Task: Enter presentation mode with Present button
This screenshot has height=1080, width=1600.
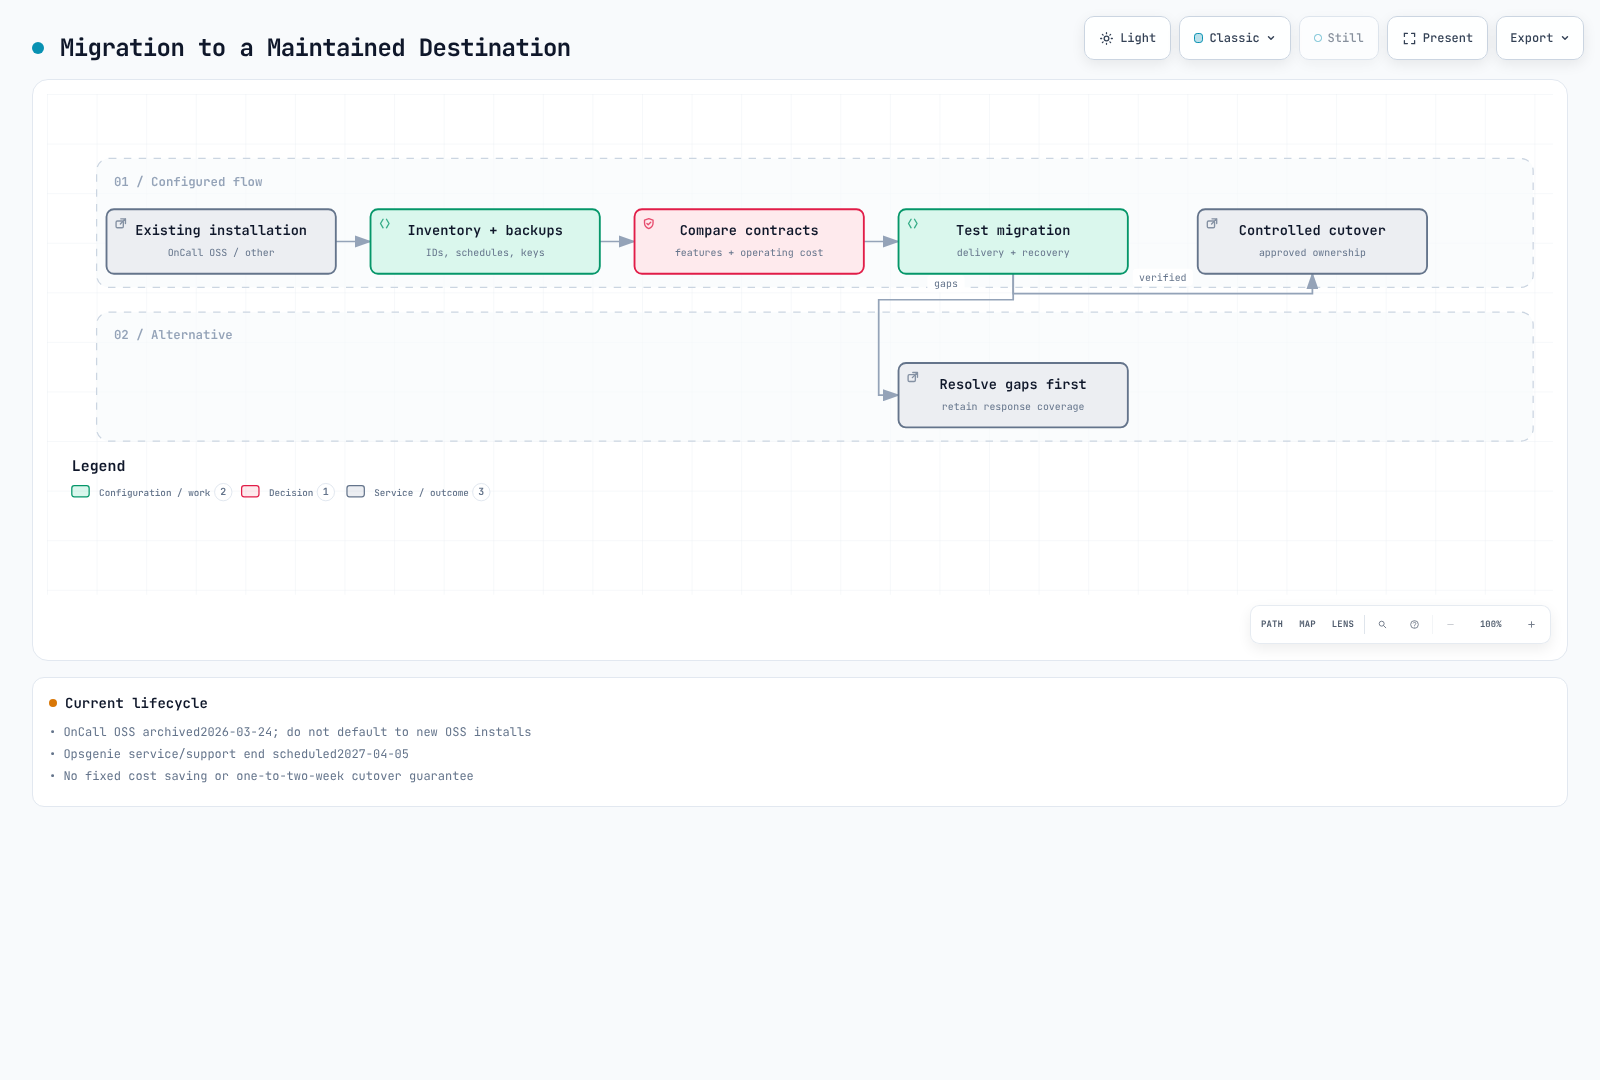Action: tap(1437, 38)
